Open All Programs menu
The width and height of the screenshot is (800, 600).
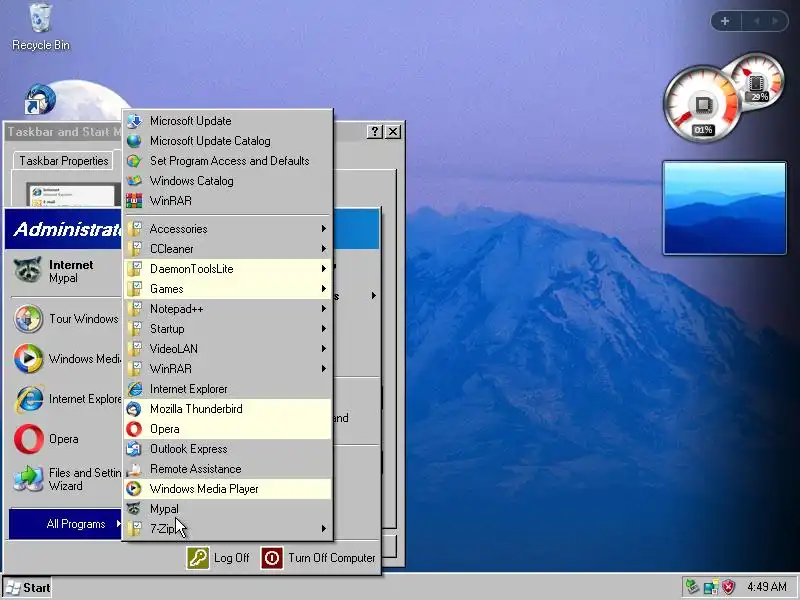click(65, 524)
